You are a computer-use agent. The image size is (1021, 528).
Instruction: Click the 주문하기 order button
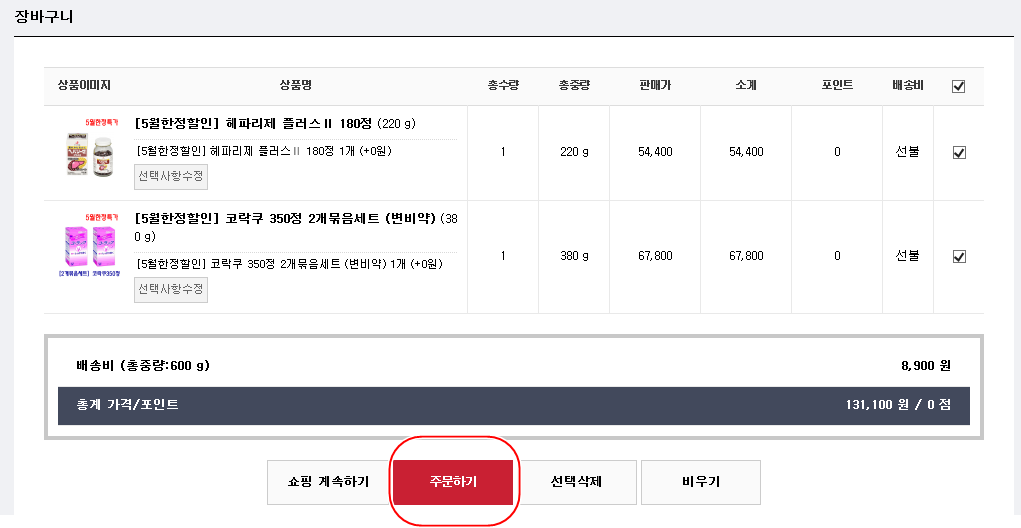coord(453,482)
